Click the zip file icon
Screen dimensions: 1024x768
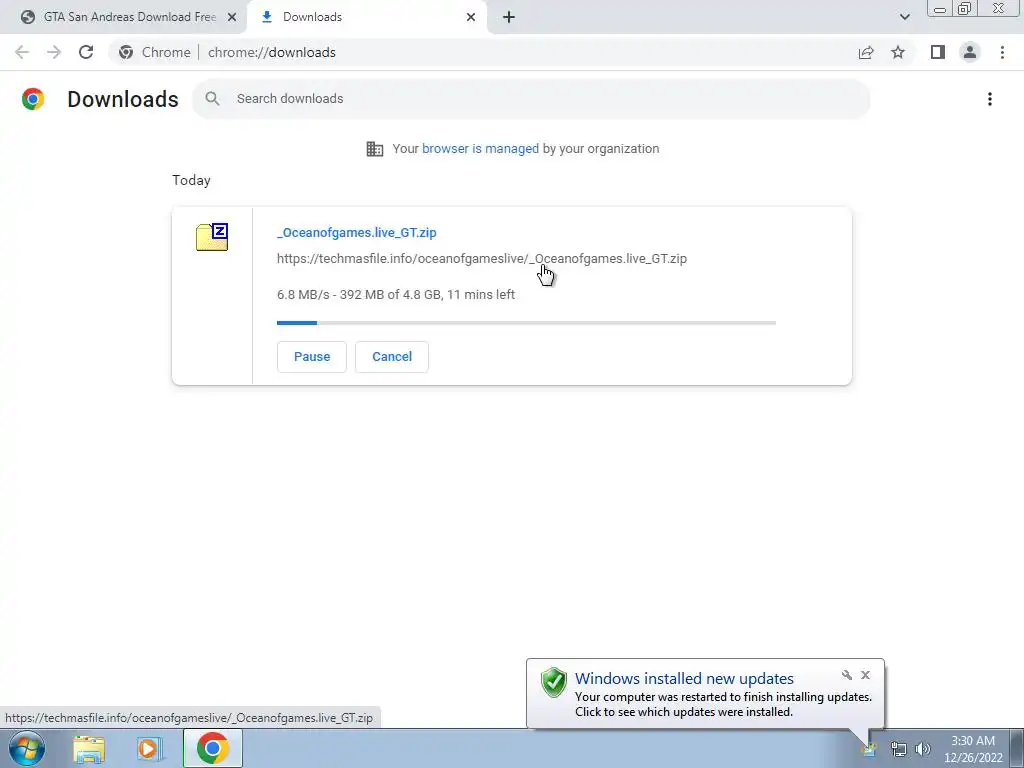(x=212, y=237)
